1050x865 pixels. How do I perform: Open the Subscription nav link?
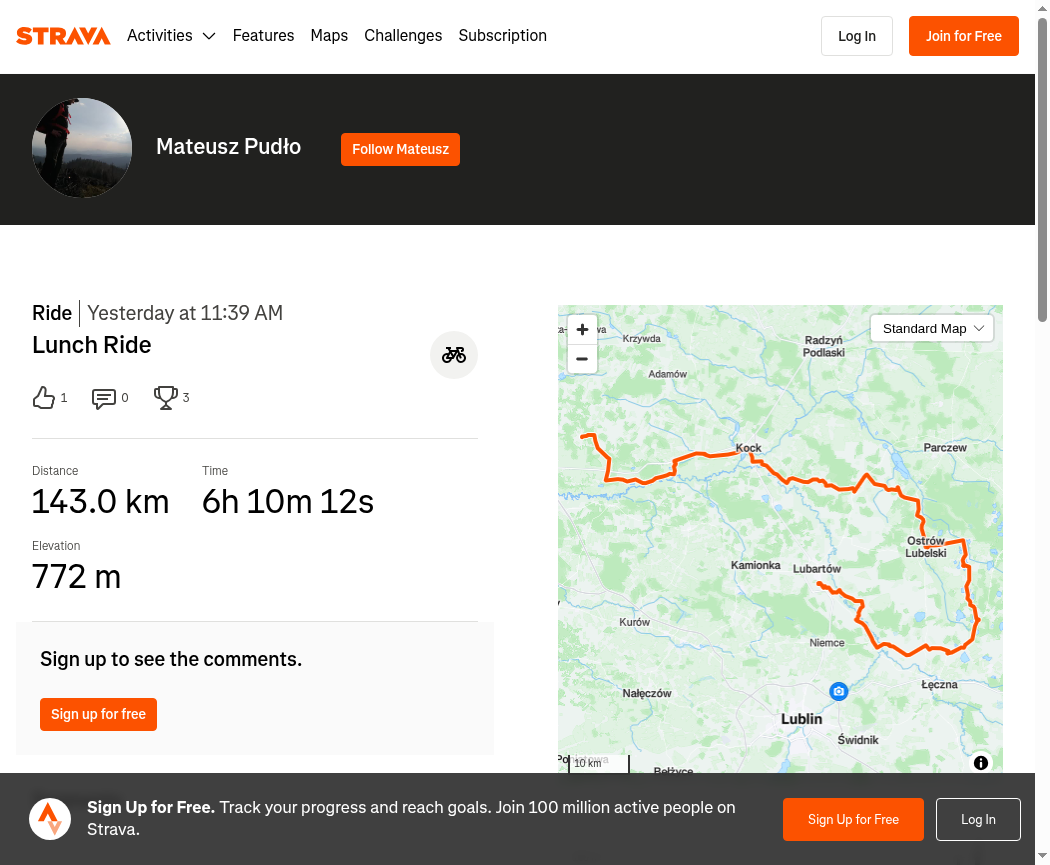coord(502,35)
